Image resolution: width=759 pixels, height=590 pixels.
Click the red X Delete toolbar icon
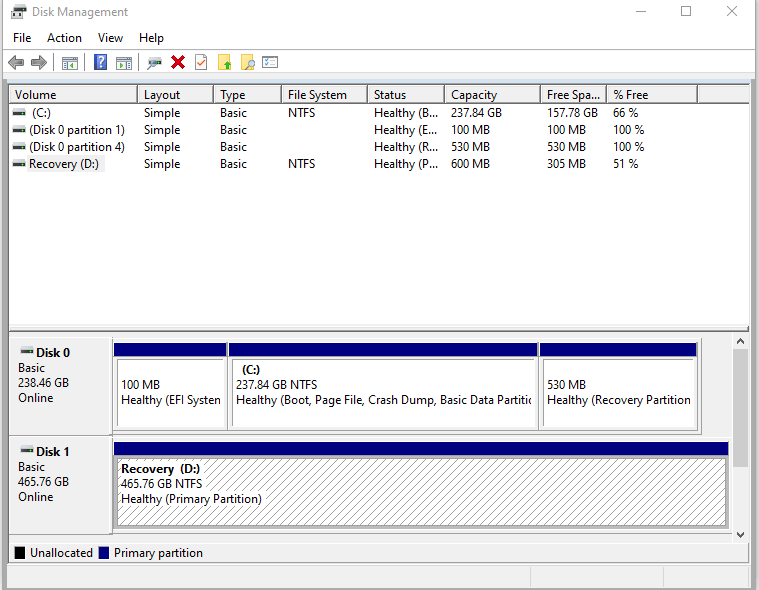[178, 62]
